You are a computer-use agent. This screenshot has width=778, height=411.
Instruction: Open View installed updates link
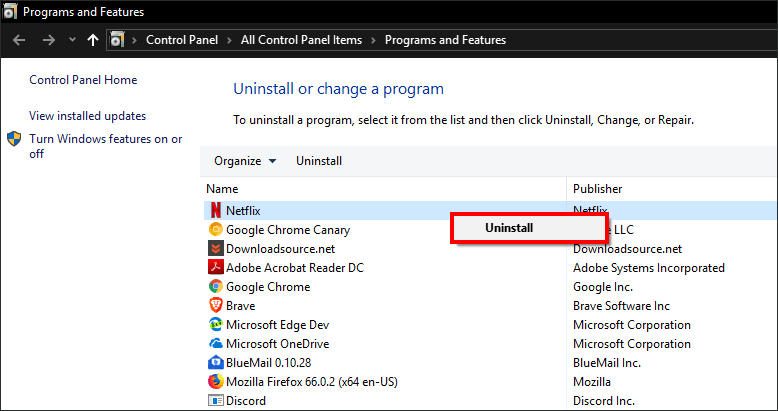88,116
